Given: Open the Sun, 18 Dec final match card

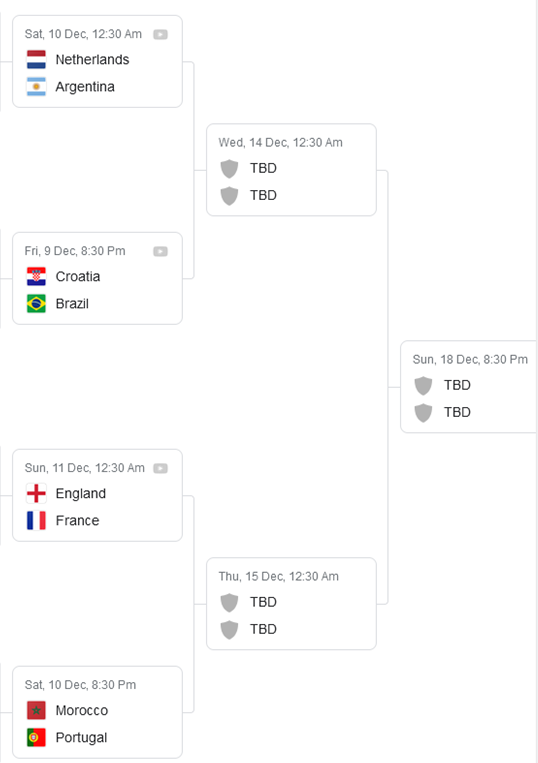Looking at the screenshot, I should (x=469, y=387).
